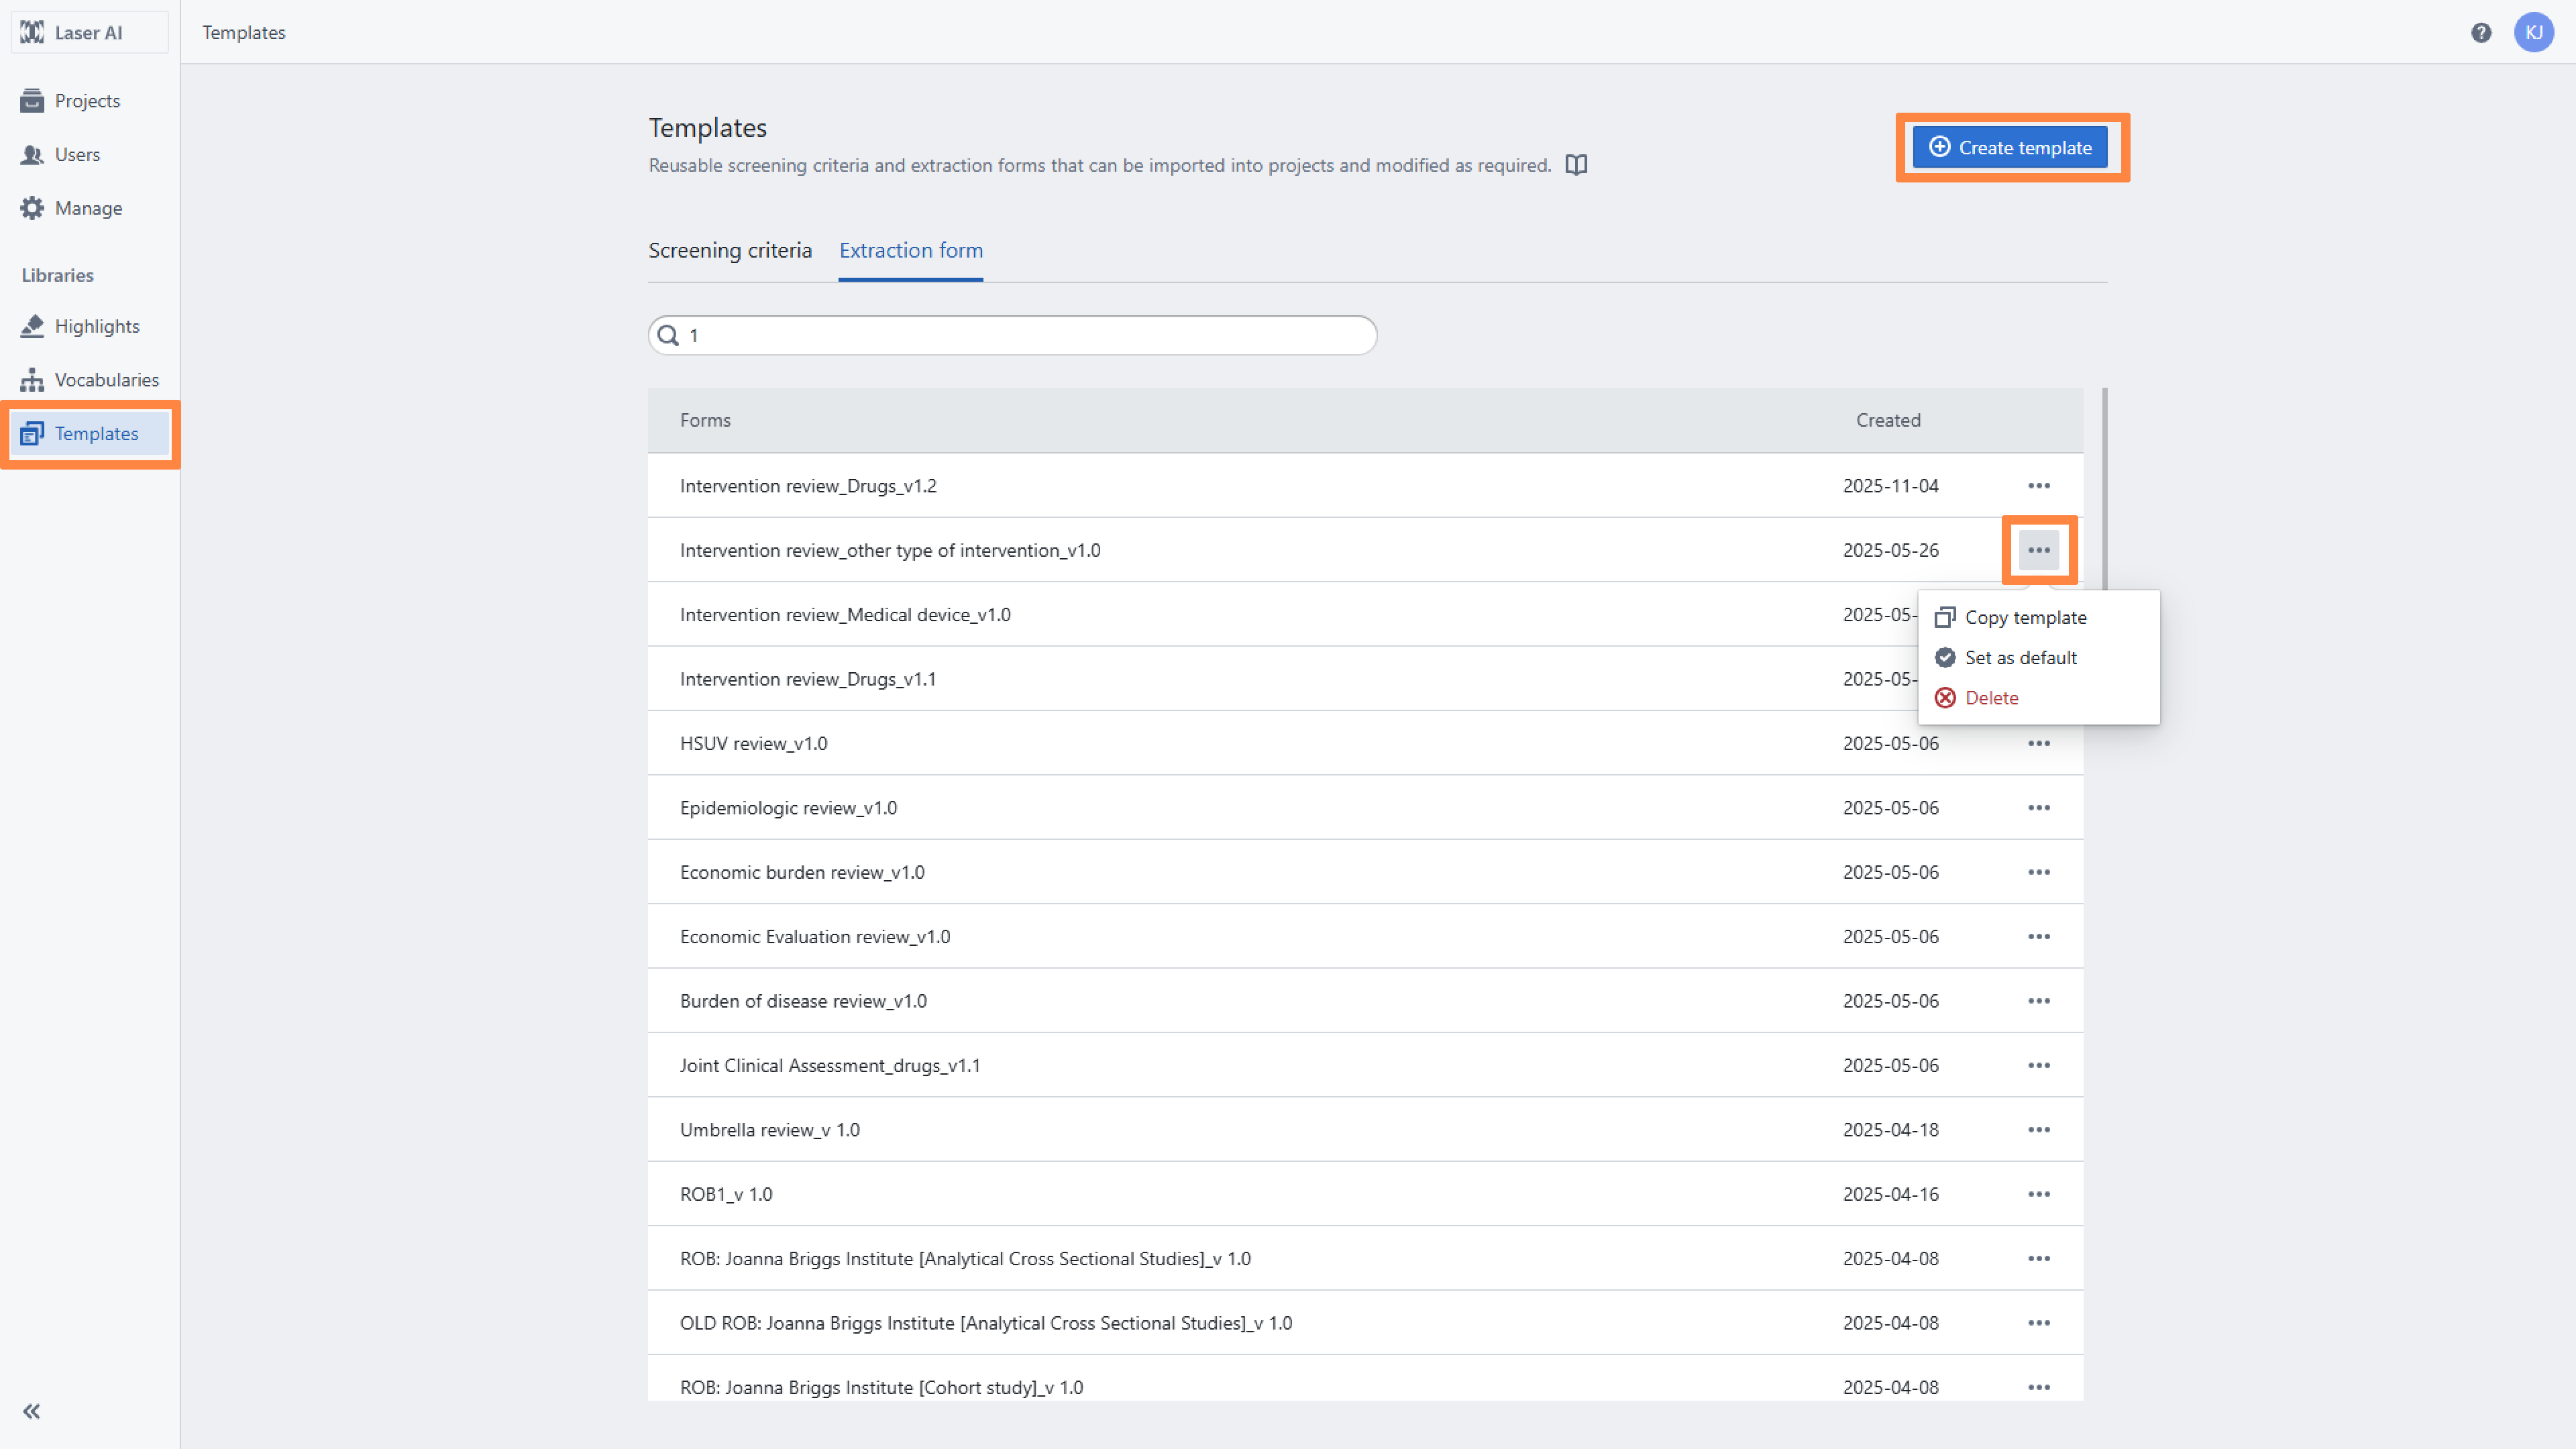Open options menu for Umbrella review_v 1.0
The height and width of the screenshot is (1449, 2576).
(2038, 1130)
